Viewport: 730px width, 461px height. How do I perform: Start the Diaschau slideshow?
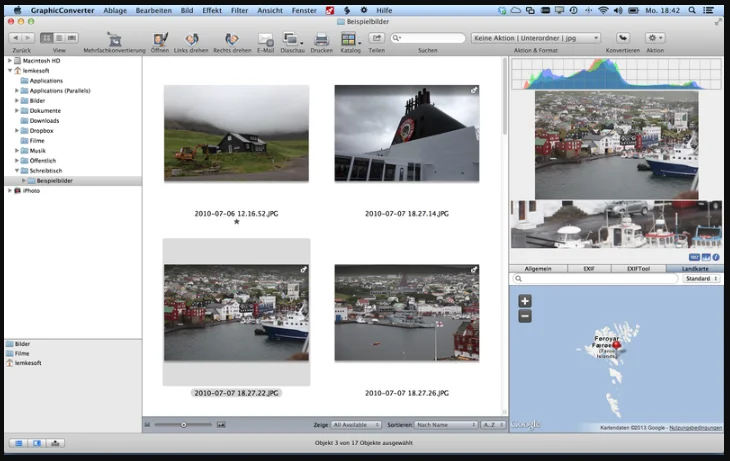291,39
